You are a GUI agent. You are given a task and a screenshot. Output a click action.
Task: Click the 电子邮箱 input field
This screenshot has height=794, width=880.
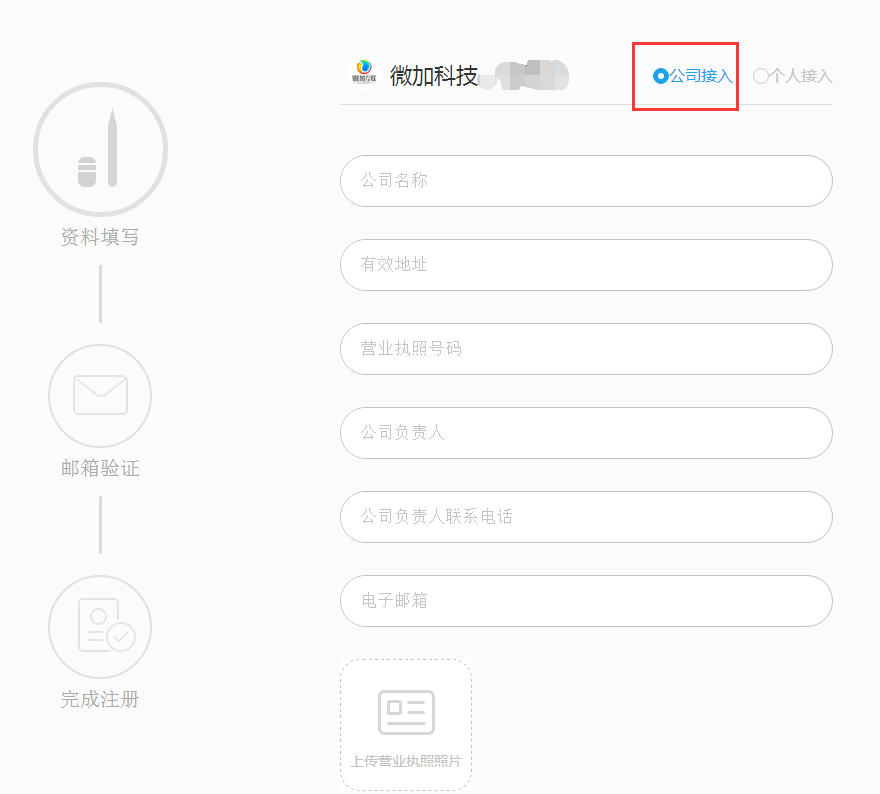coord(586,601)
